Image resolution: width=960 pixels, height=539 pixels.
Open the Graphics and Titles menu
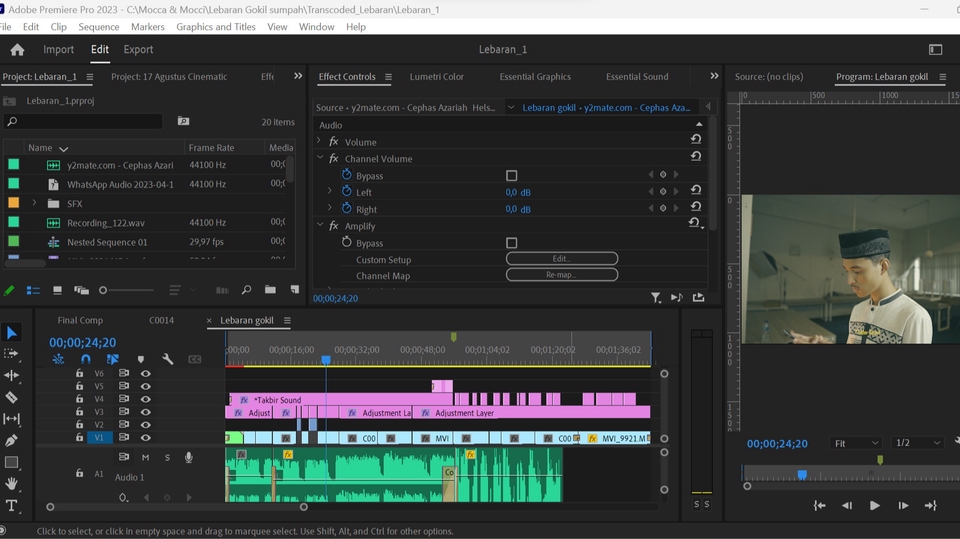tap(216, 27)
